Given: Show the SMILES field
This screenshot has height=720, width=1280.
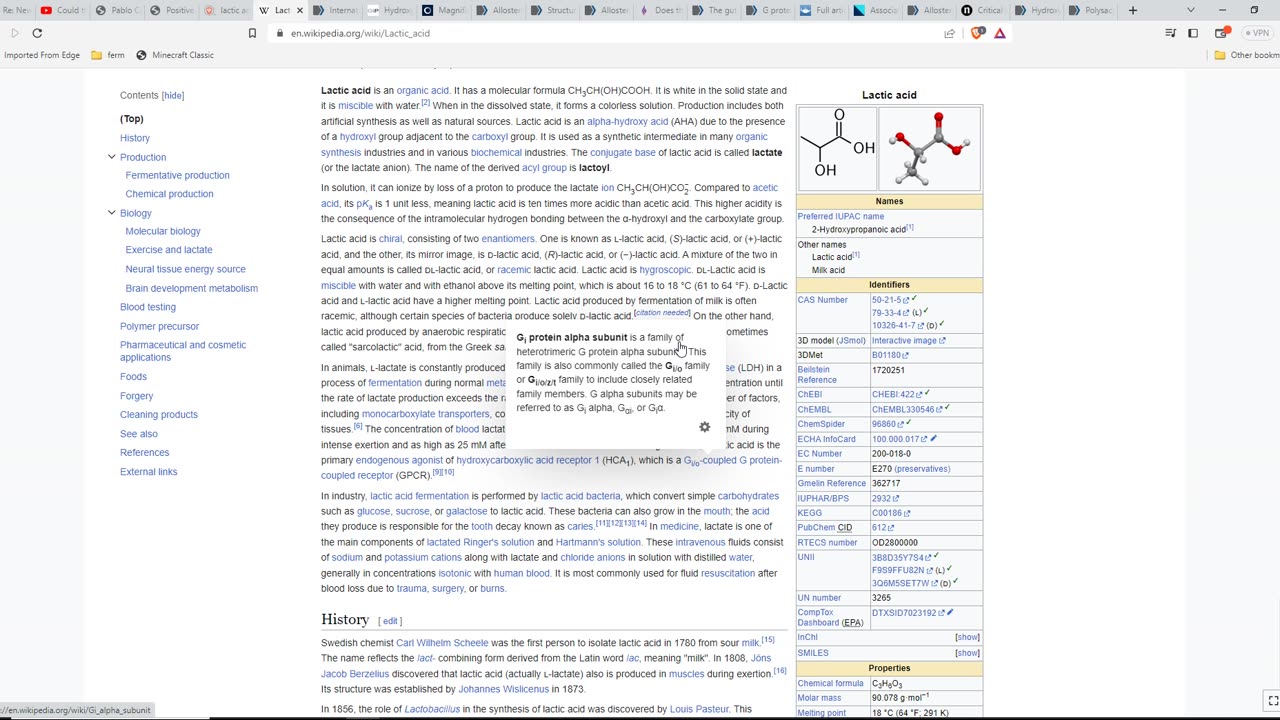Looking at the screenshot, I should (x=967, y=653).
